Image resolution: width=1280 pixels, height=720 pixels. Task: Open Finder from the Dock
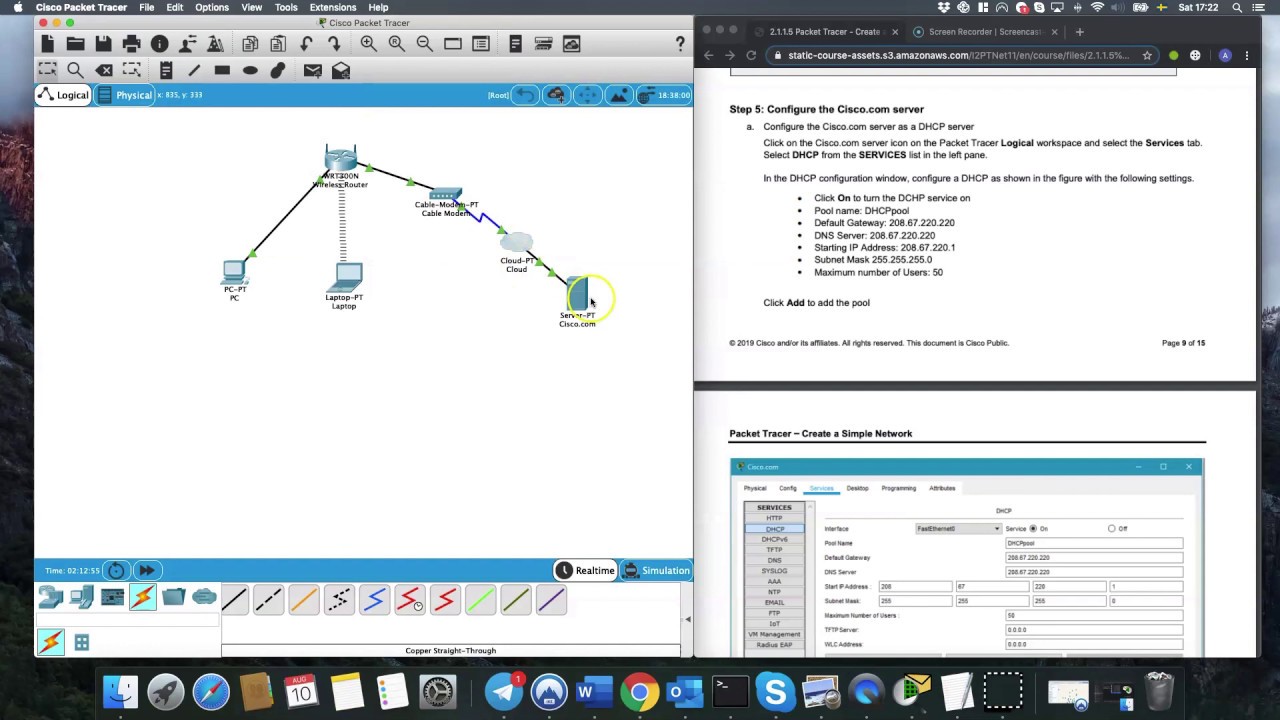pyautogui.click(x=120, y=691)
